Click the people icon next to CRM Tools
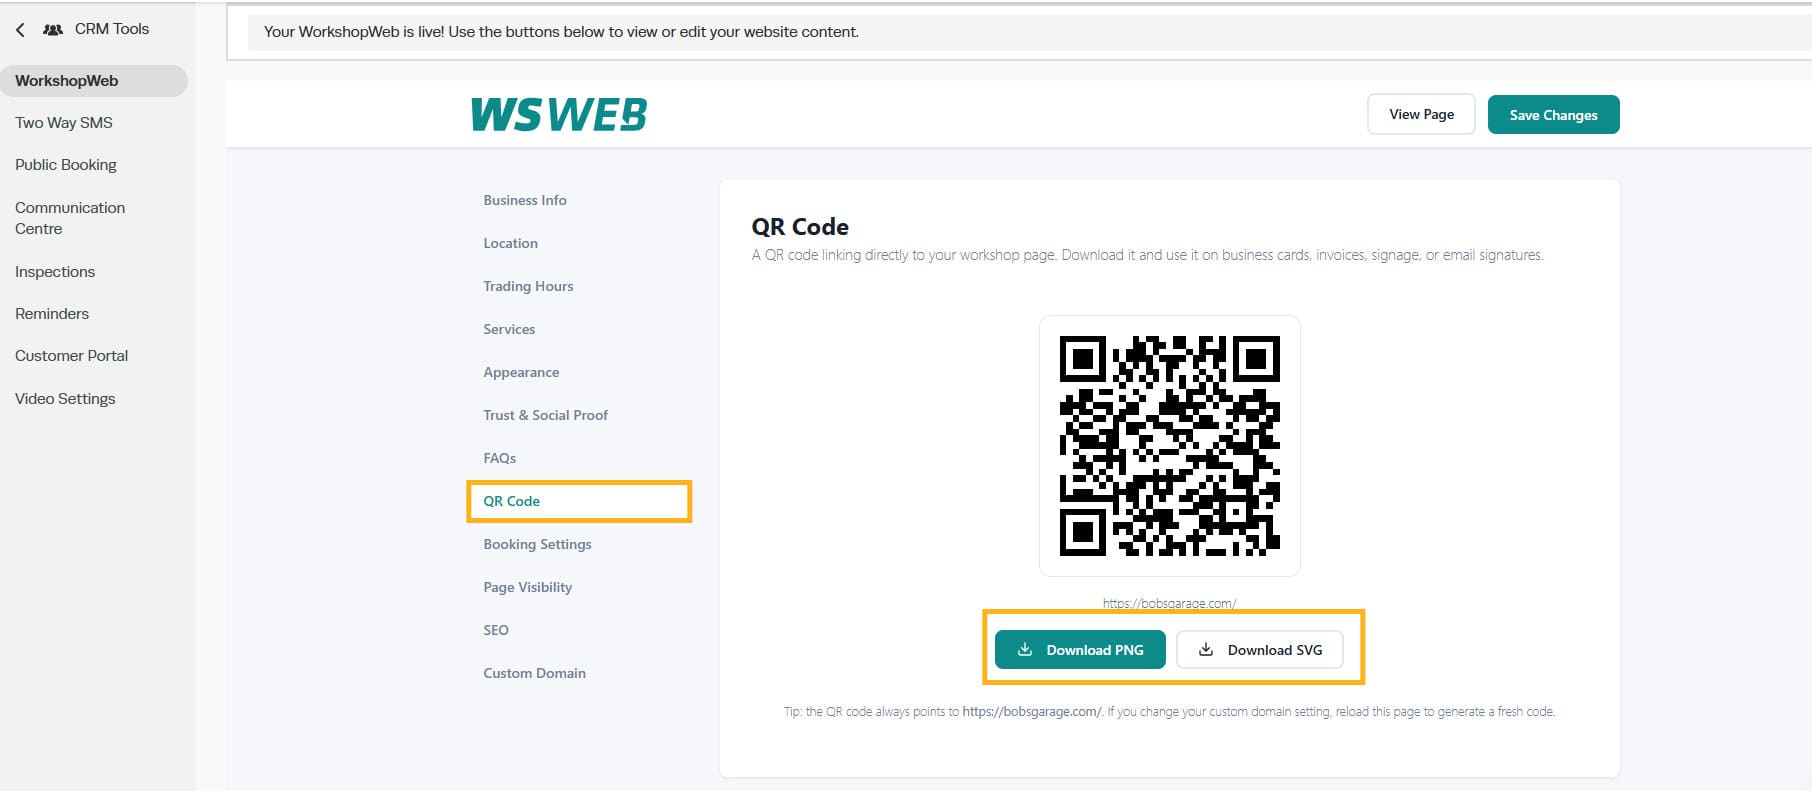Viewport: 1812px width, 791px height. 53,30
